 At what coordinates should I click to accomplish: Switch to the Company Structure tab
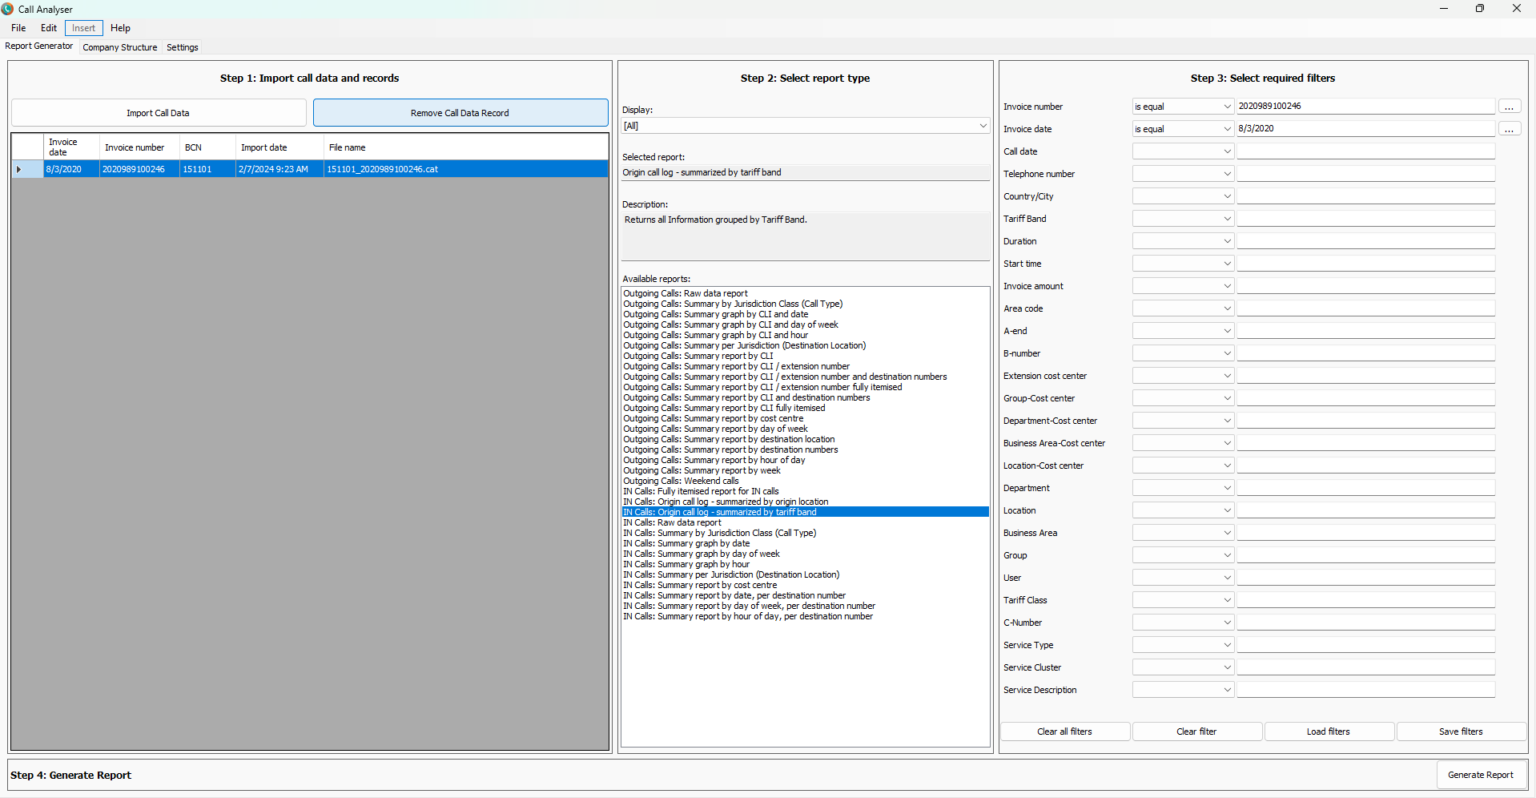click(x=120, y=47)
